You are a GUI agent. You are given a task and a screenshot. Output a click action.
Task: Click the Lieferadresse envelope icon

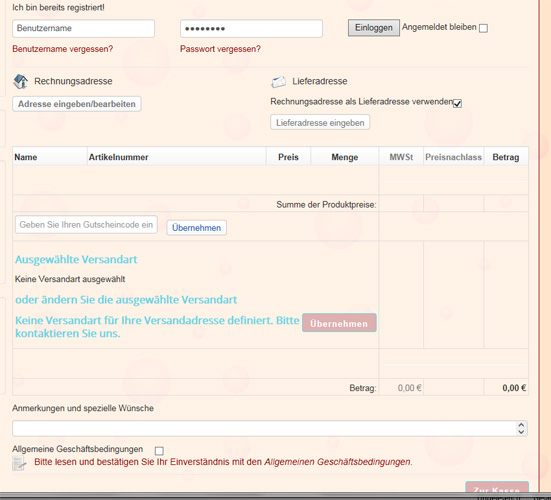tap(279, 82)
